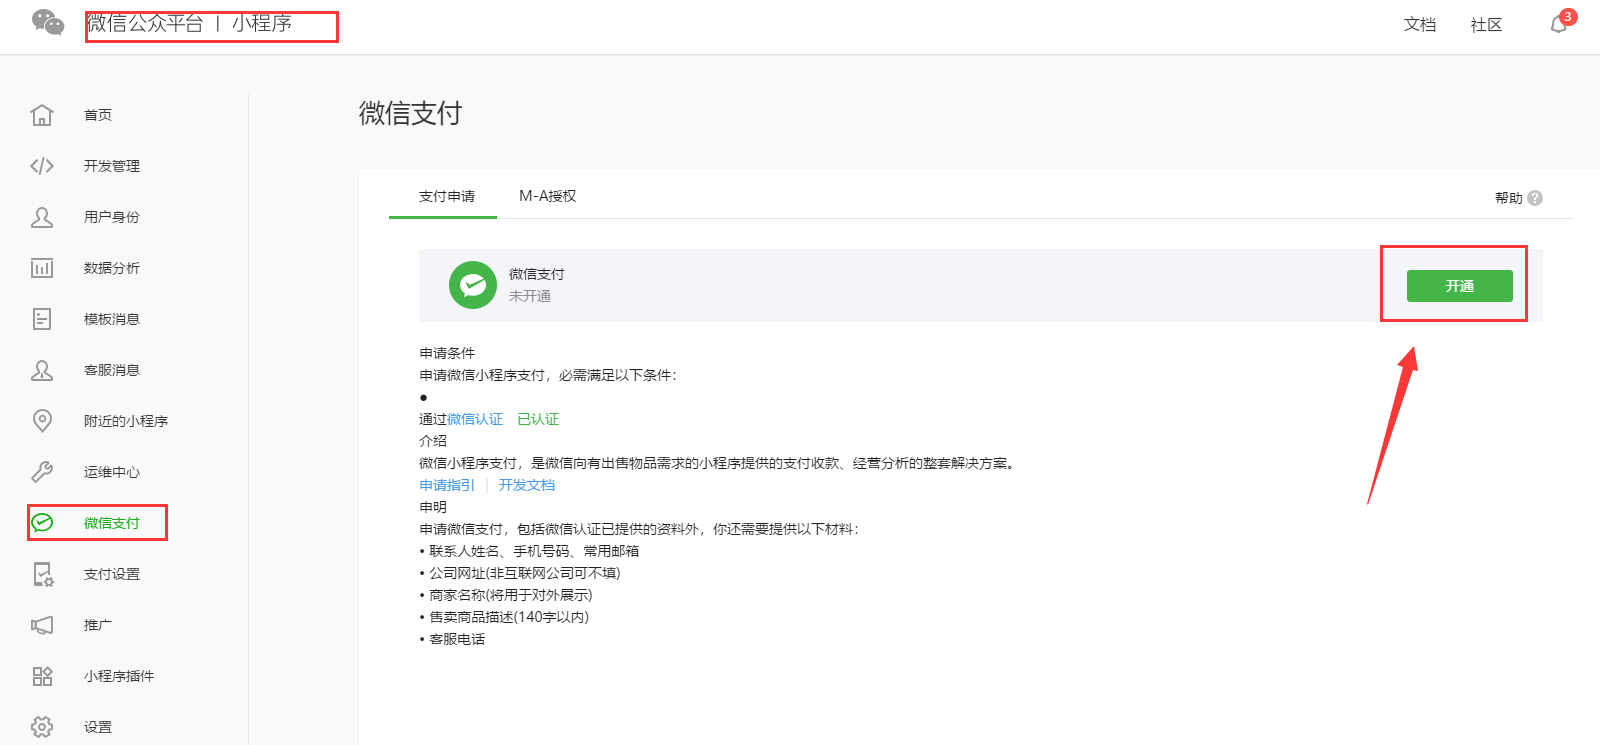
Task: Switch to the M-A授权 tab
Action: pos(547,196)
